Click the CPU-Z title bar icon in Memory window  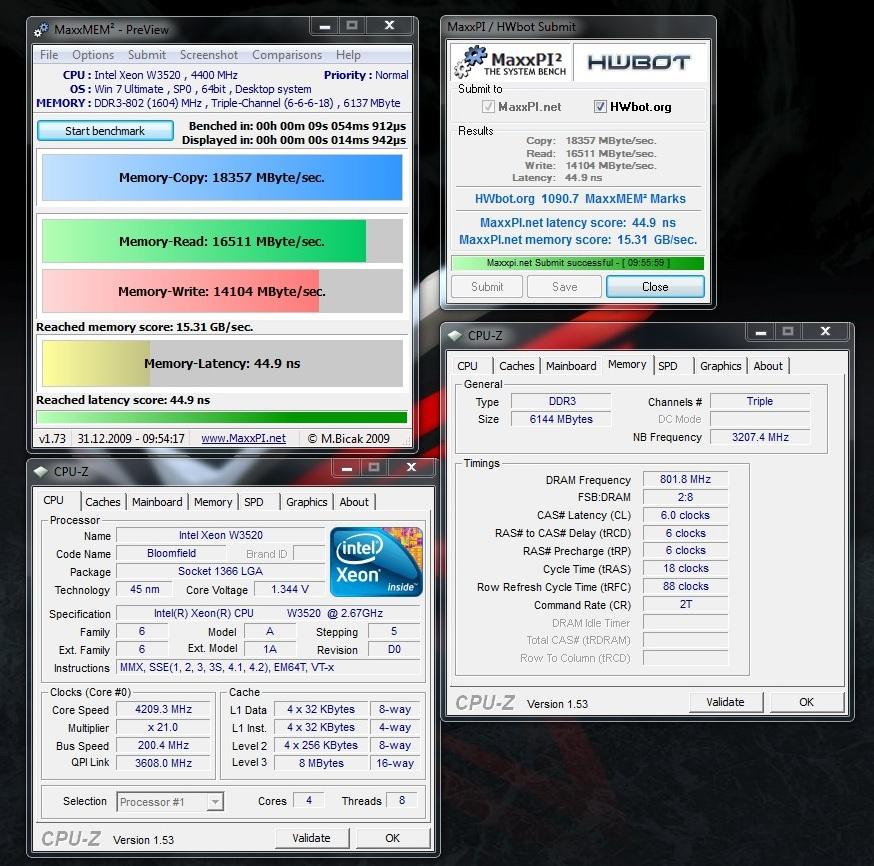pyautogui.click(x=455, y=335)
